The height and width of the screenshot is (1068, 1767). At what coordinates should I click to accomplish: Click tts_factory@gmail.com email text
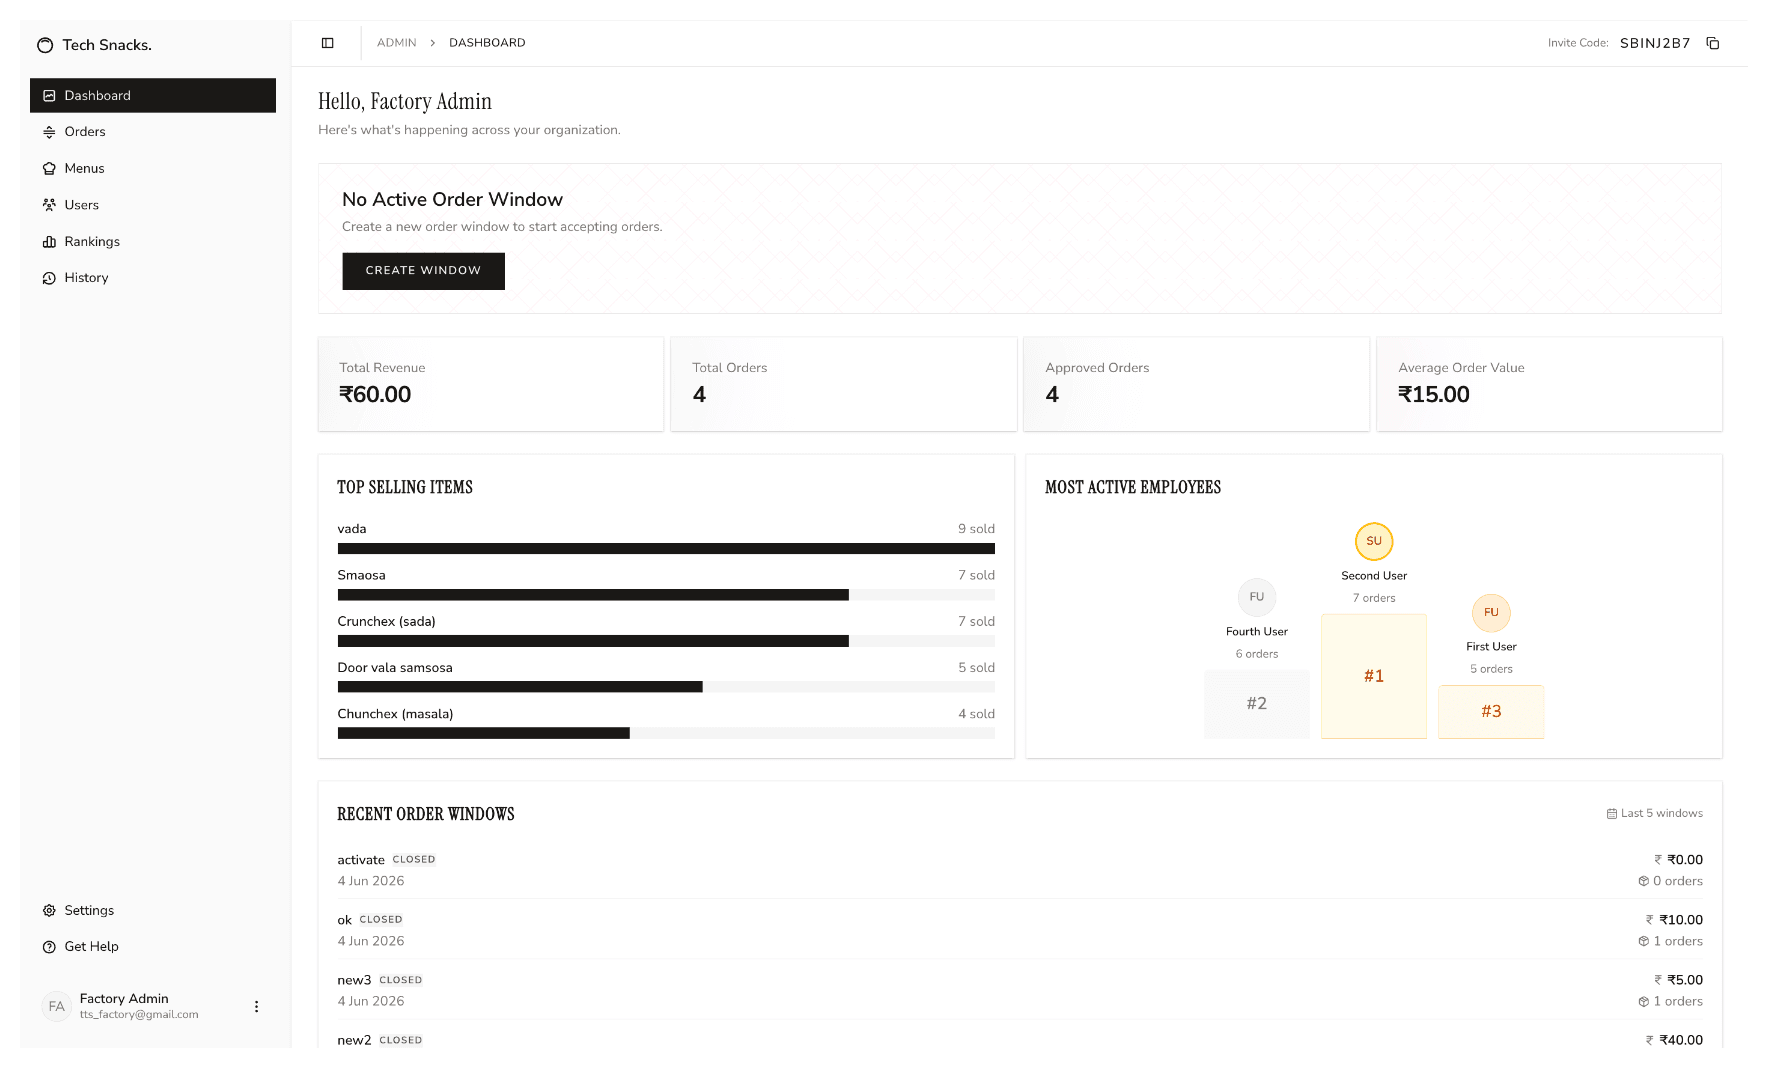click(x=139, y=1015)
